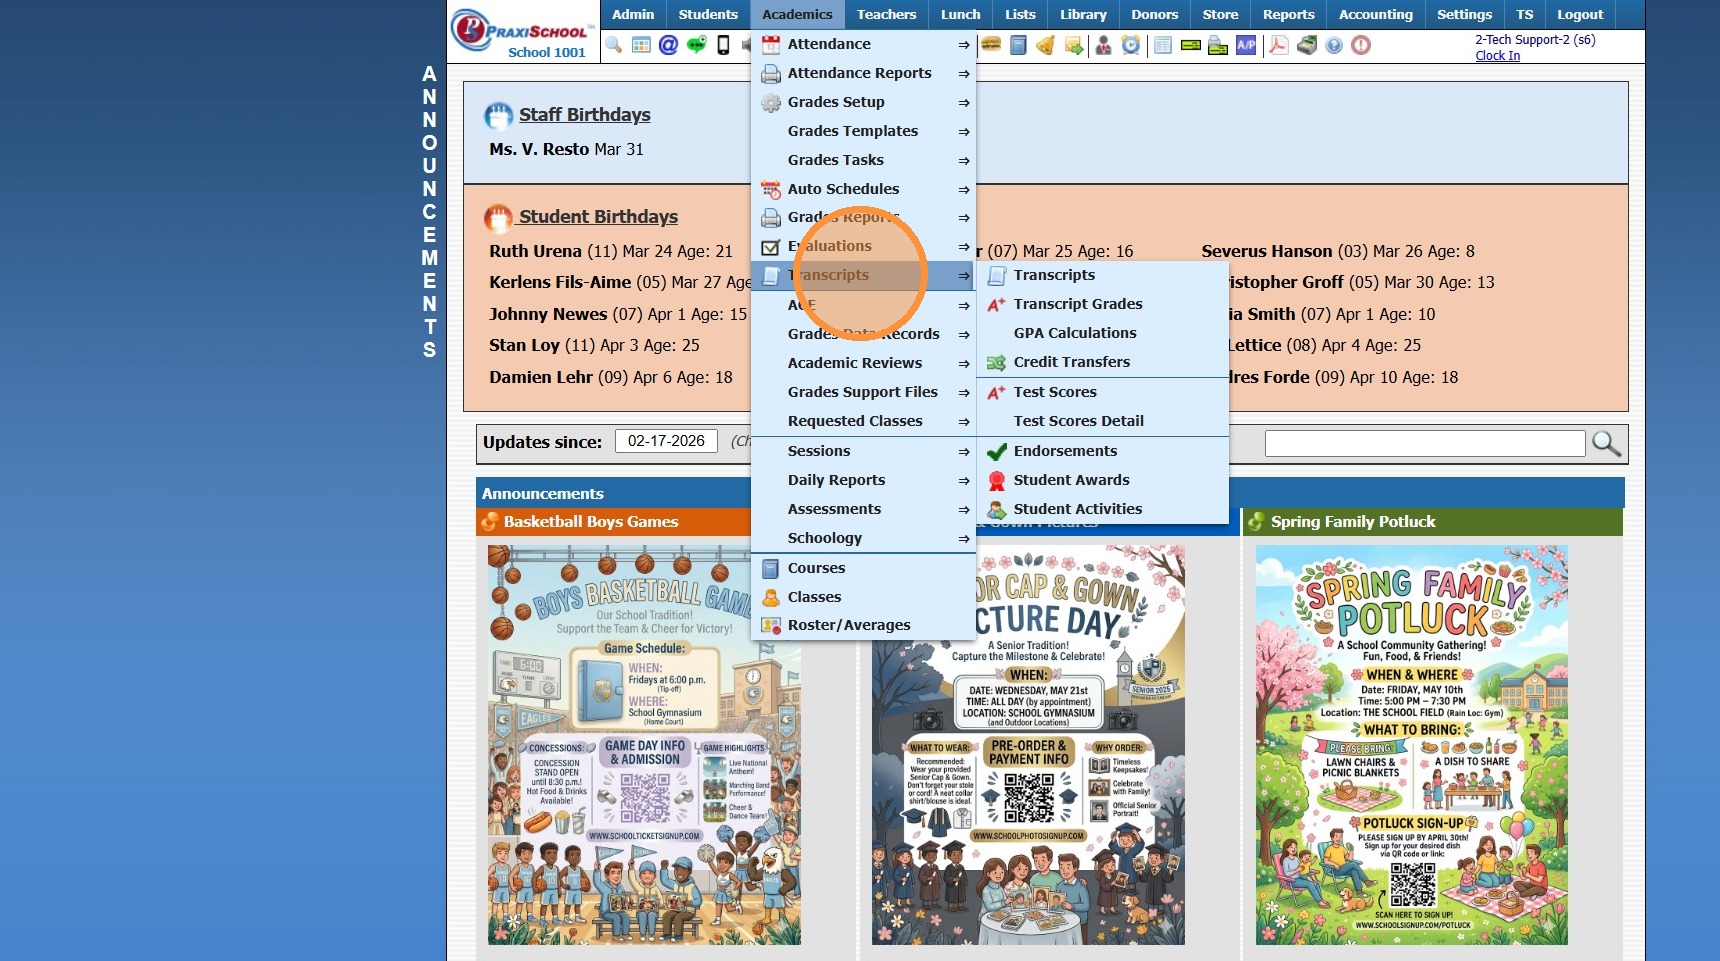Expand the Academic Reviews submenu

click(864, 363)
